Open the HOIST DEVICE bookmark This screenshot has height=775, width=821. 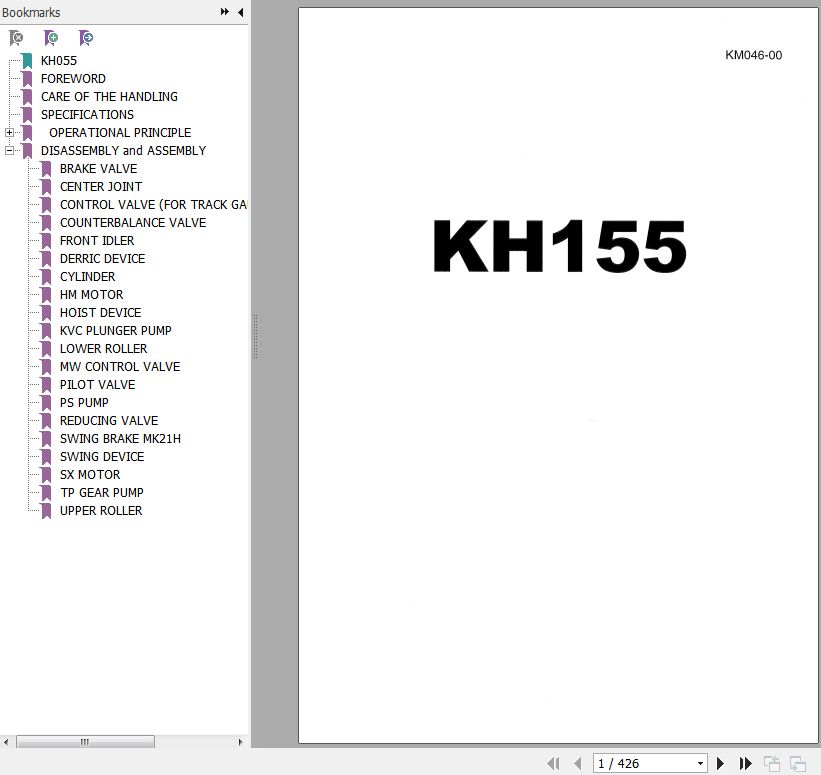pos(101,313)
